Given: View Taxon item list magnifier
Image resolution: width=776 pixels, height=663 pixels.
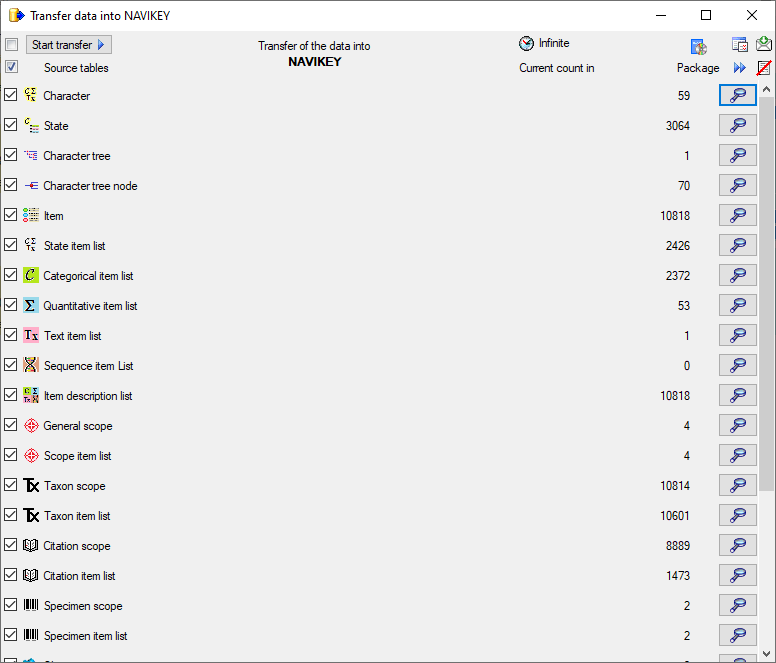Looking at the screenshot, I should pyautogui.click(x=737, y=516).
